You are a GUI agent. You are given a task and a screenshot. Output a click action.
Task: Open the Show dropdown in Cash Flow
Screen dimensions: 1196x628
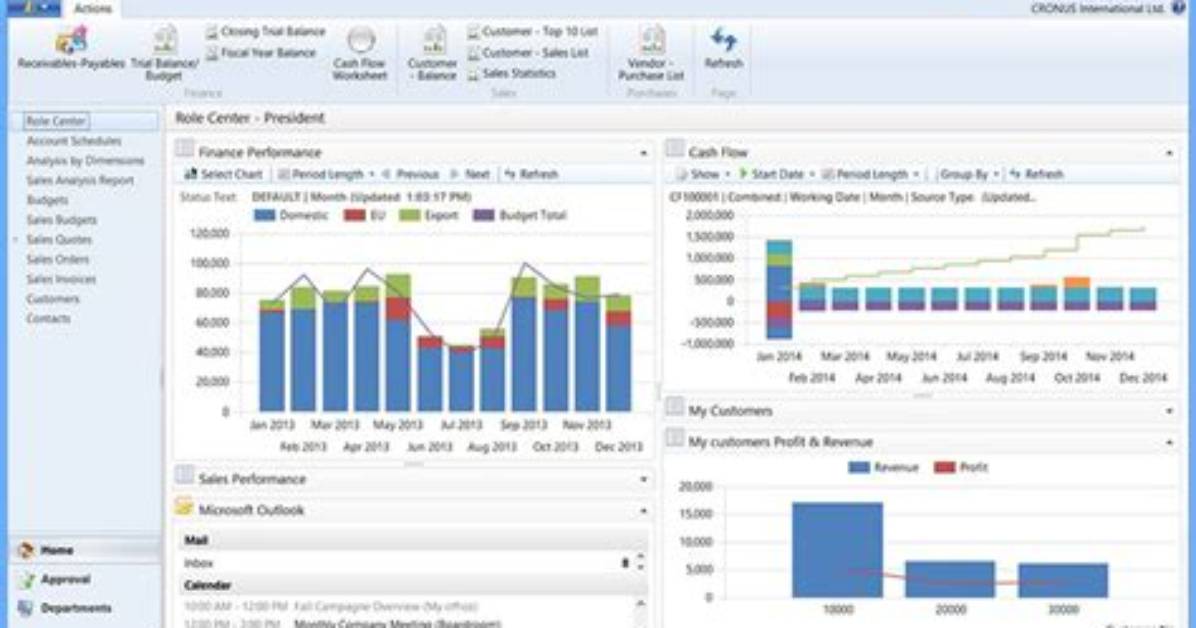[703, 174]
